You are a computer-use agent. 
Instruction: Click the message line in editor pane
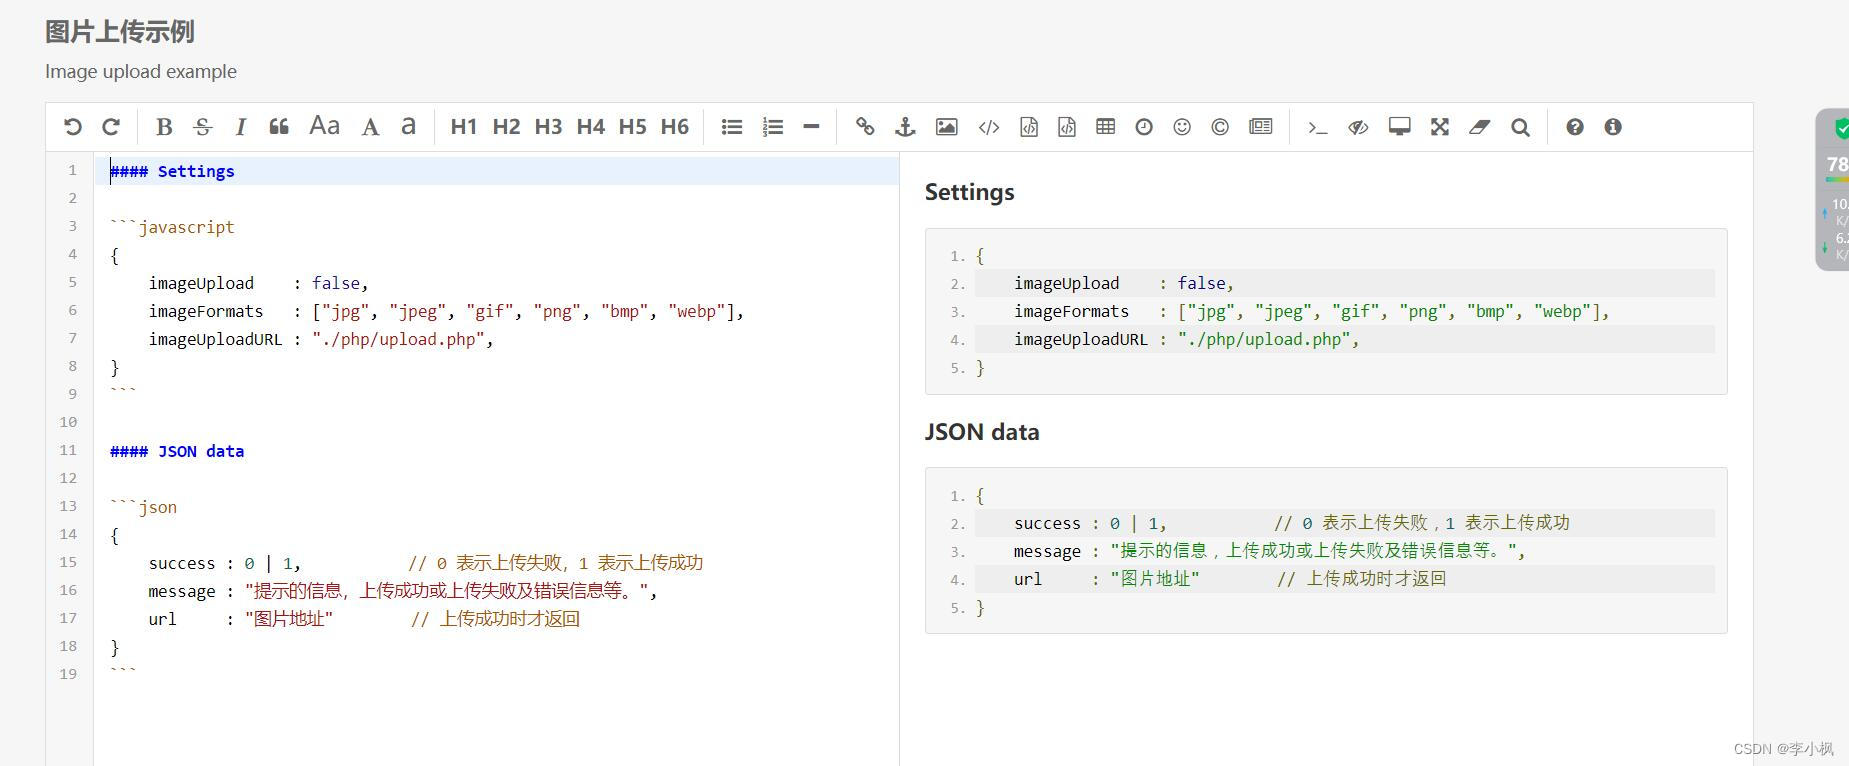[403, 591]
